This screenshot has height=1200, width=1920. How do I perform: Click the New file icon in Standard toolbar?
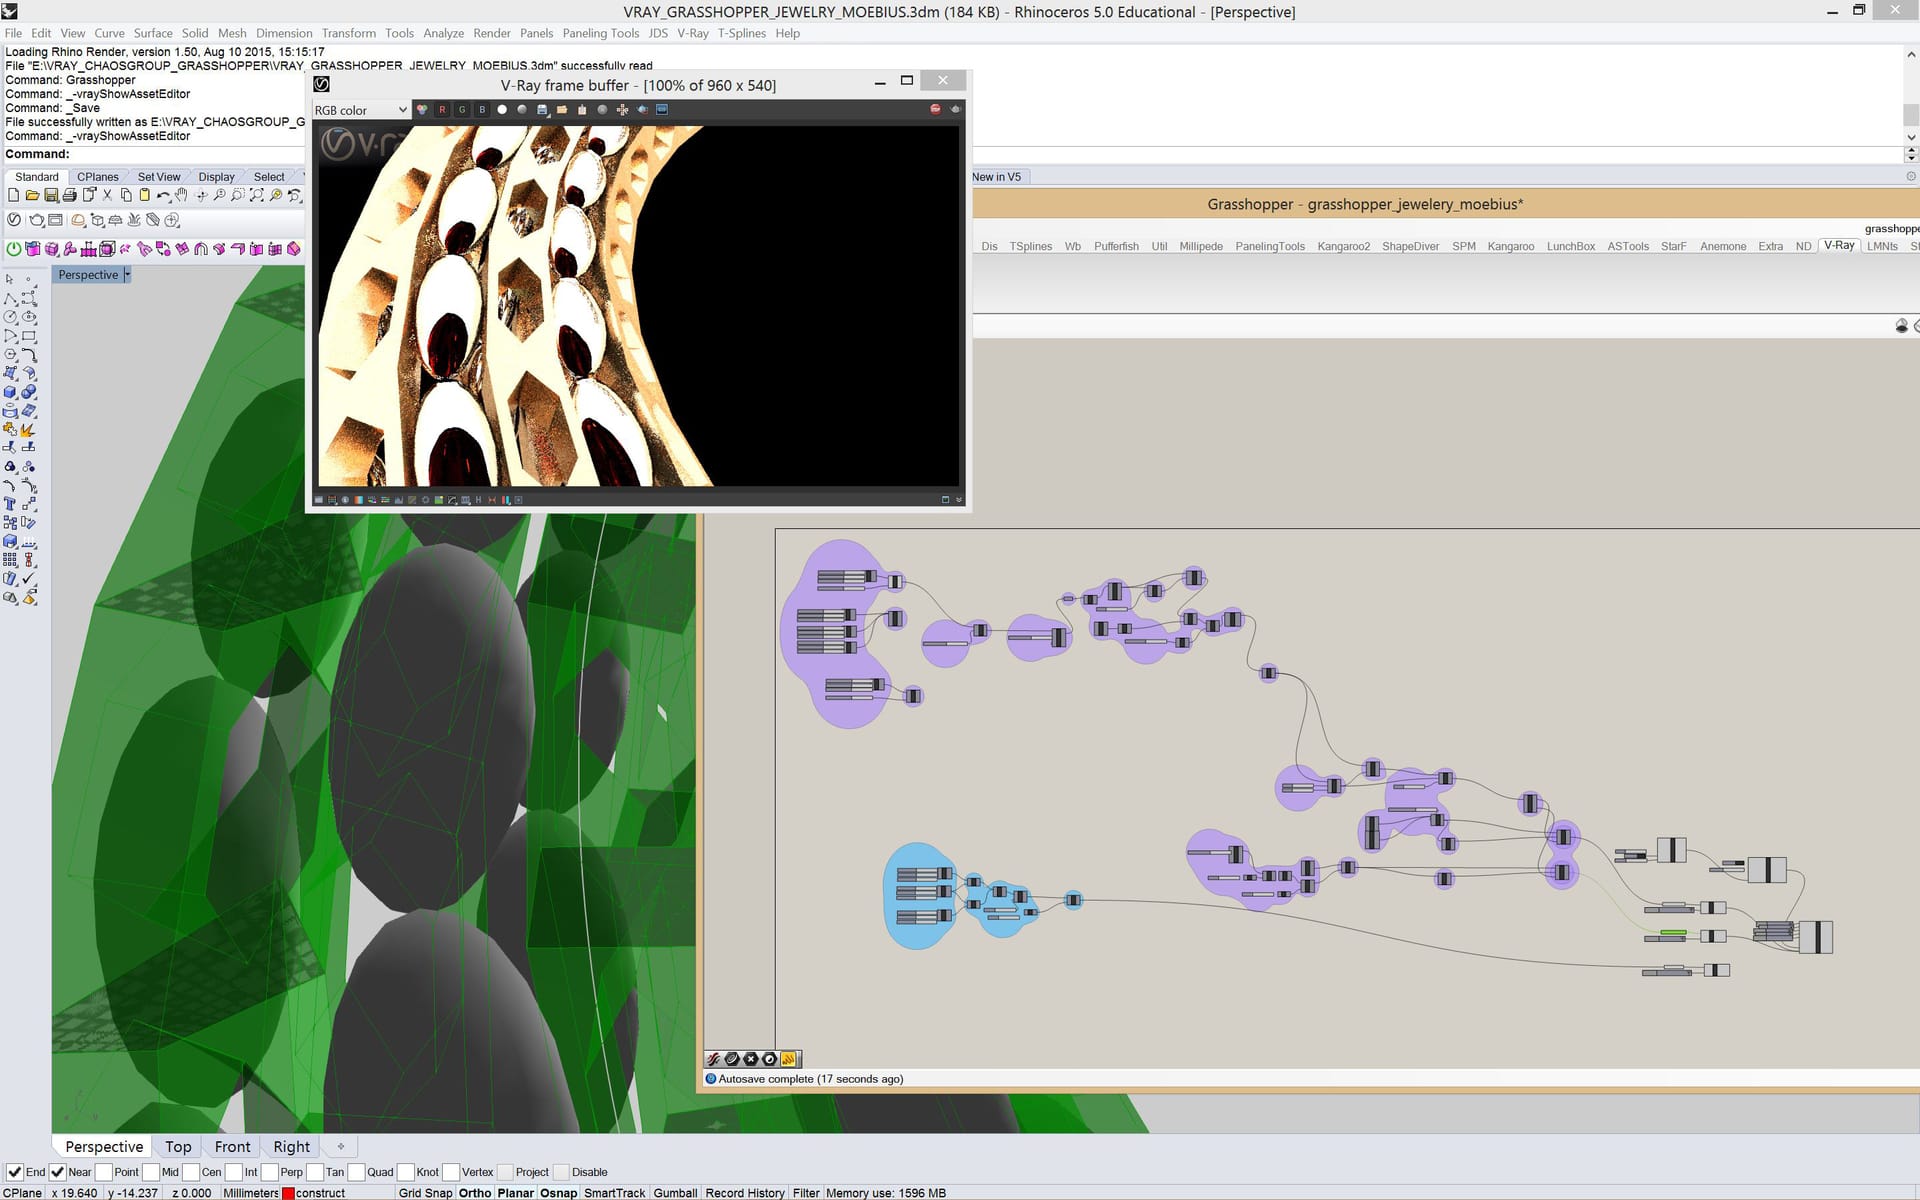pyautogui.click(x=14, y=195)
